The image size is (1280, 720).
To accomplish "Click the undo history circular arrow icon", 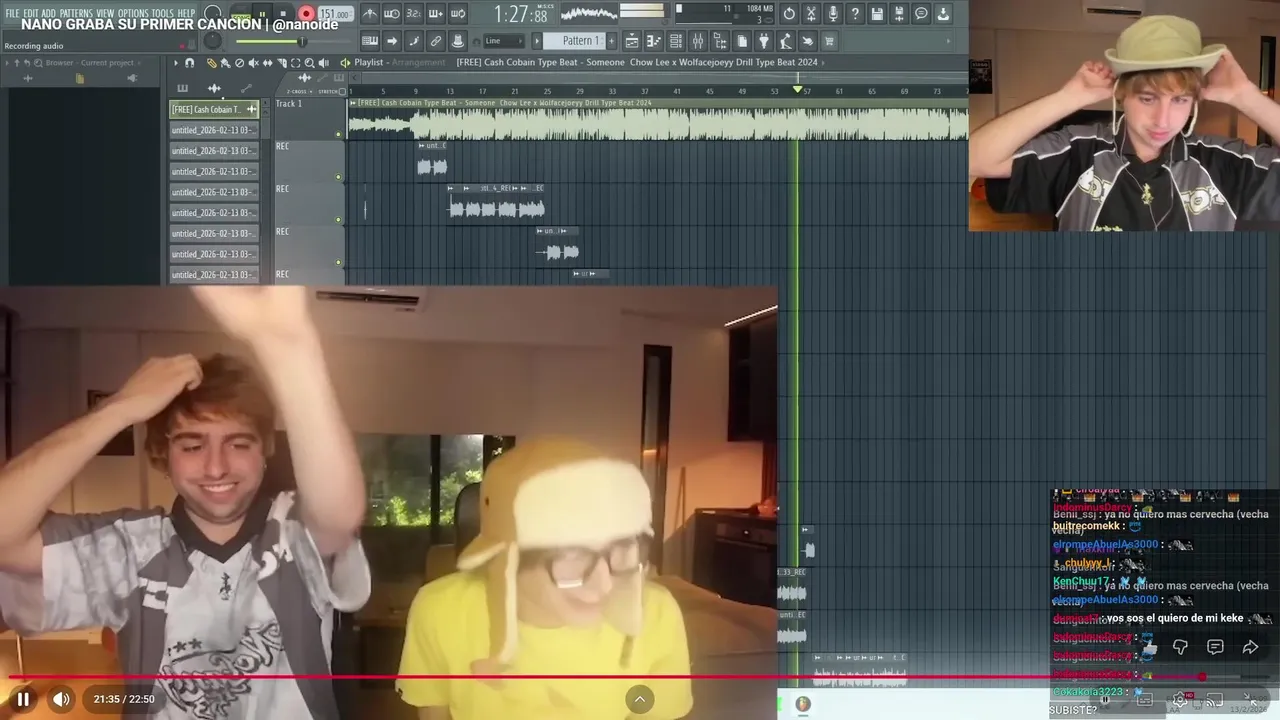I will coord(789,14).
